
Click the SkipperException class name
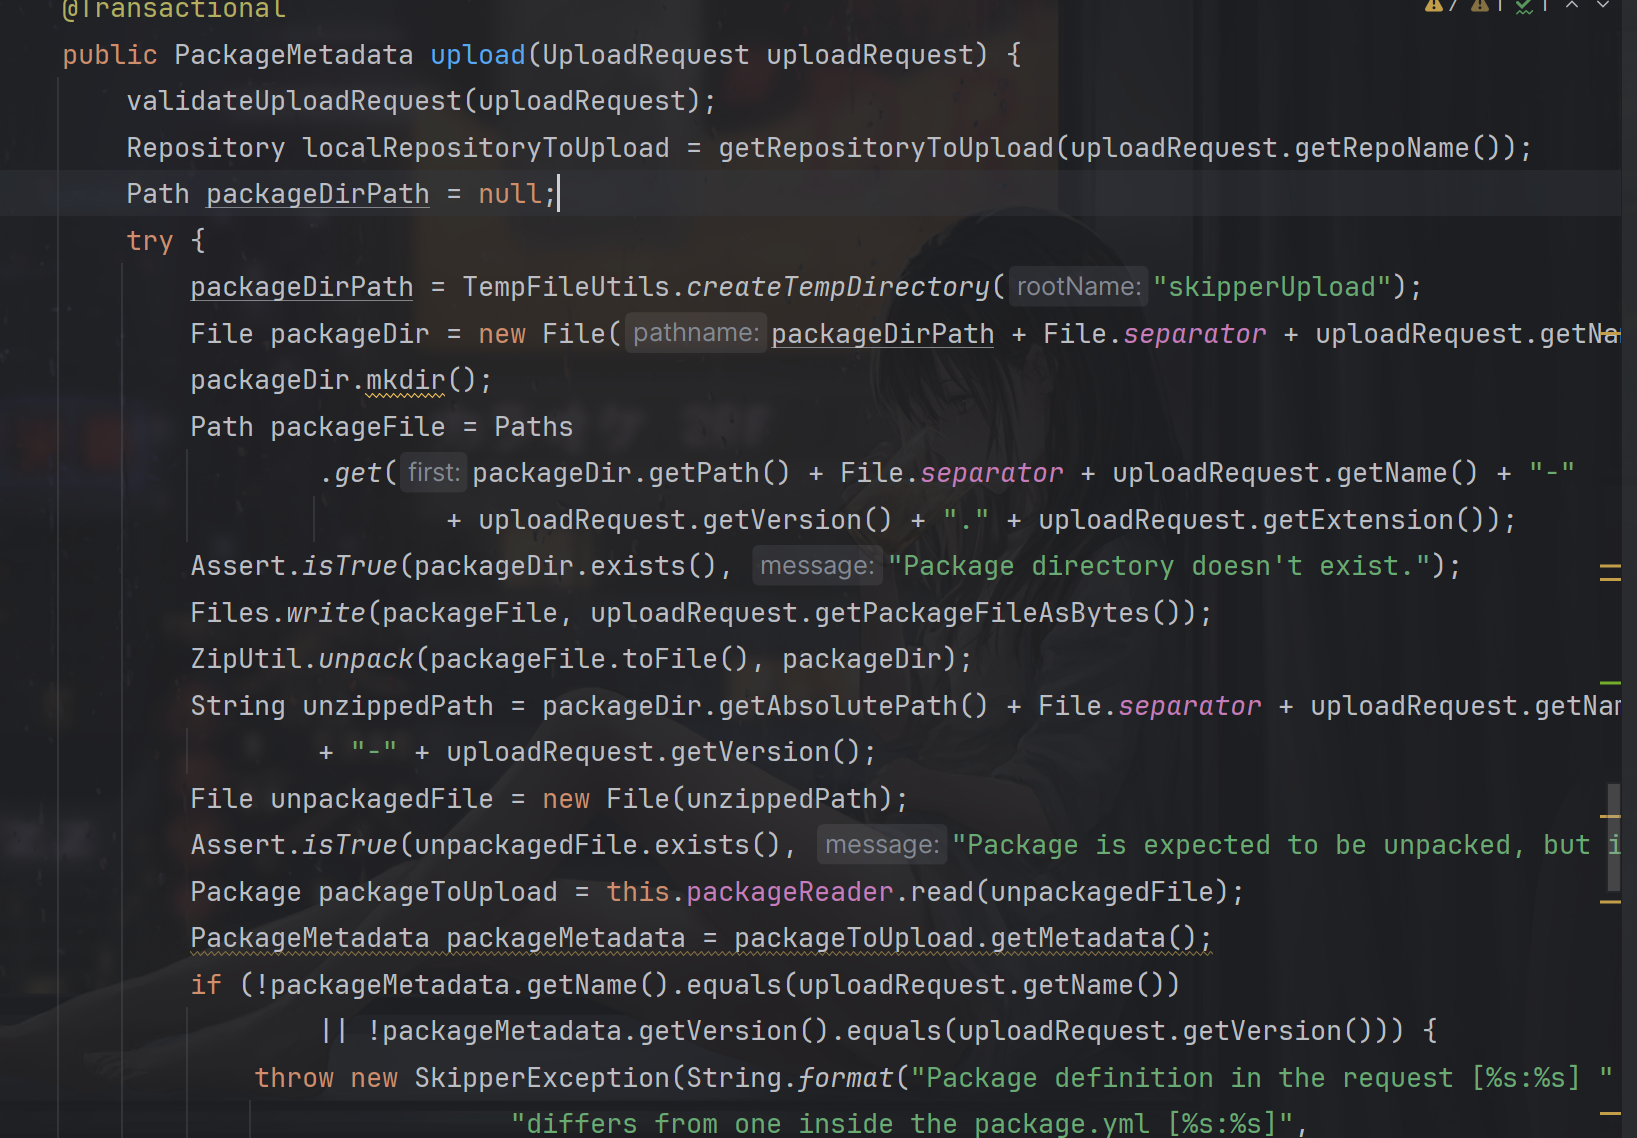(x=541, y=1078)
